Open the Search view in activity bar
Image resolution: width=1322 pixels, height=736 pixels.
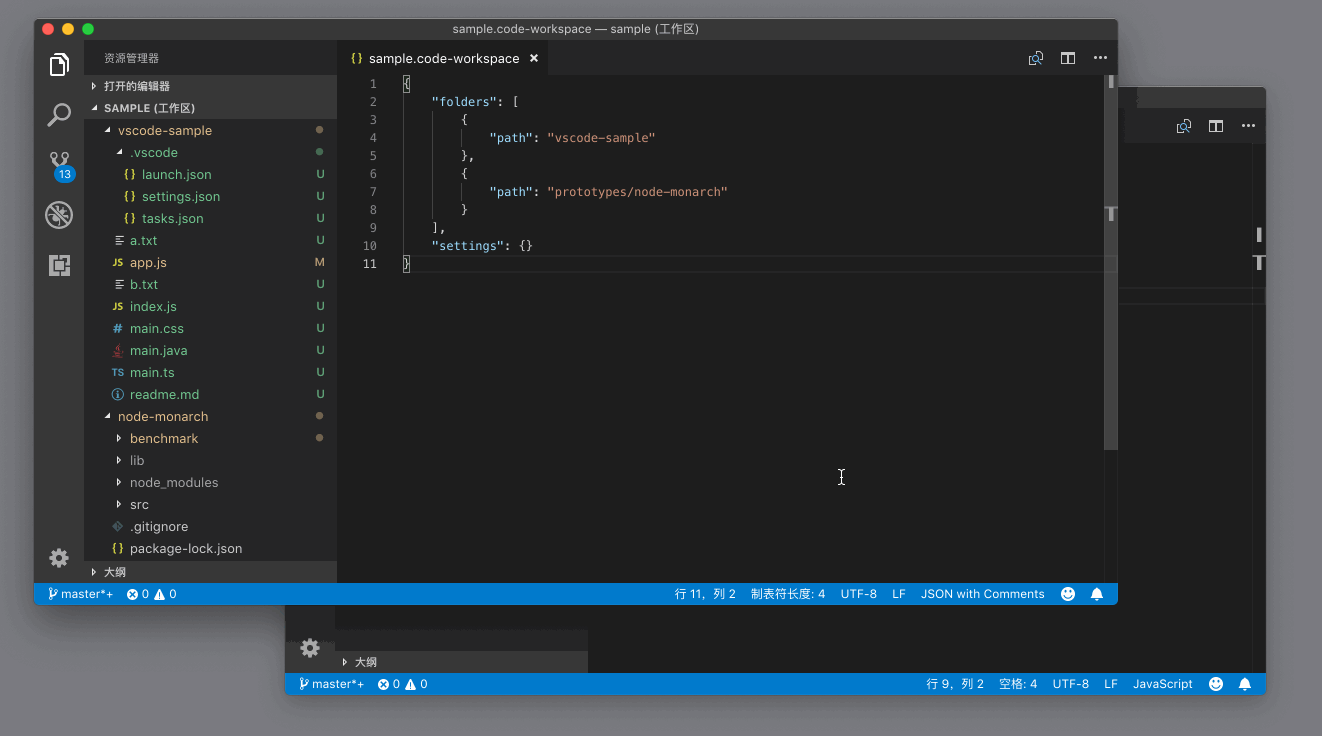(x=59, y=115)
